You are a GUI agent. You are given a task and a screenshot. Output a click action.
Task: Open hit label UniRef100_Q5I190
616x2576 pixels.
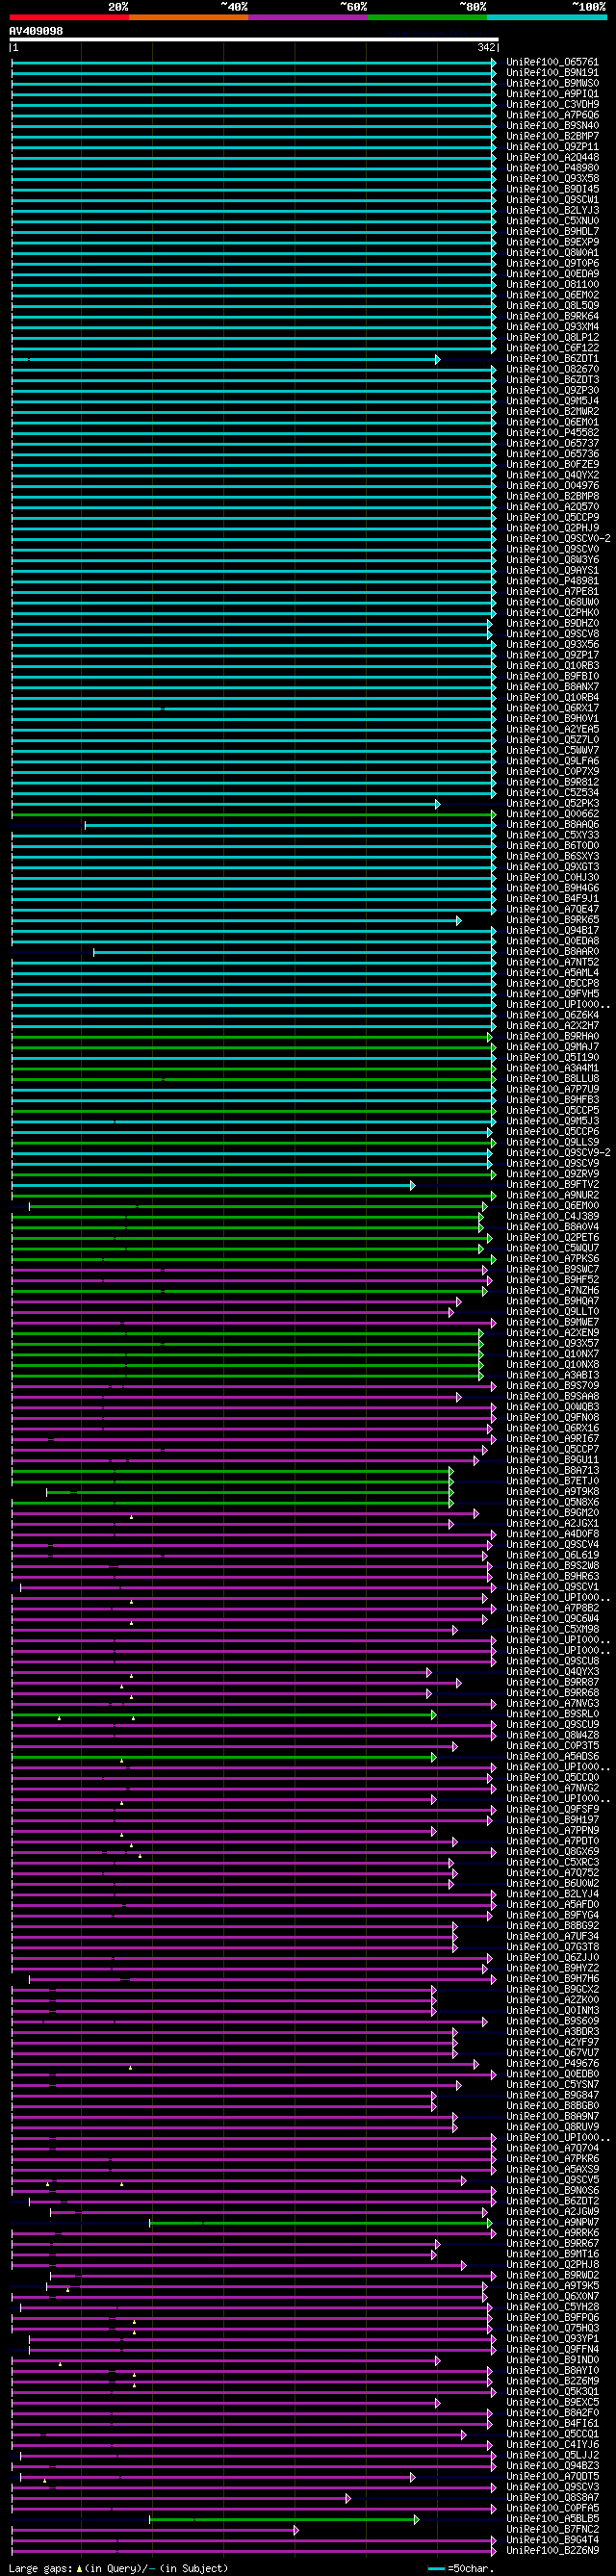point(553,1058)
